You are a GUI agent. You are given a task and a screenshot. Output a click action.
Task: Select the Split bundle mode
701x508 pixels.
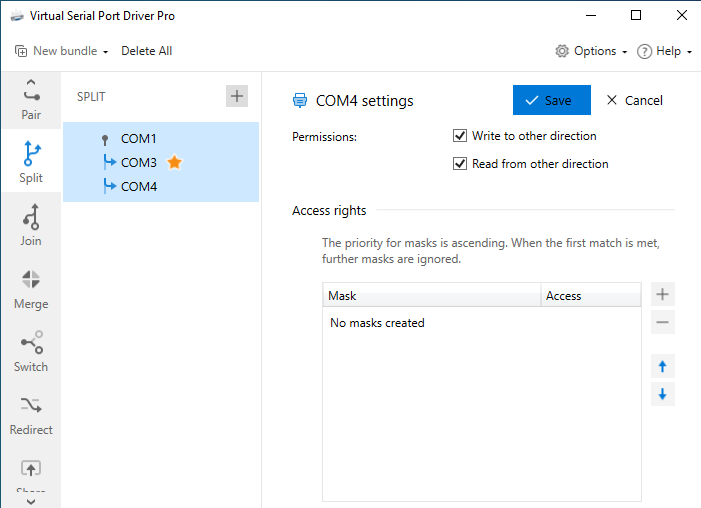[x=31, y=161]
